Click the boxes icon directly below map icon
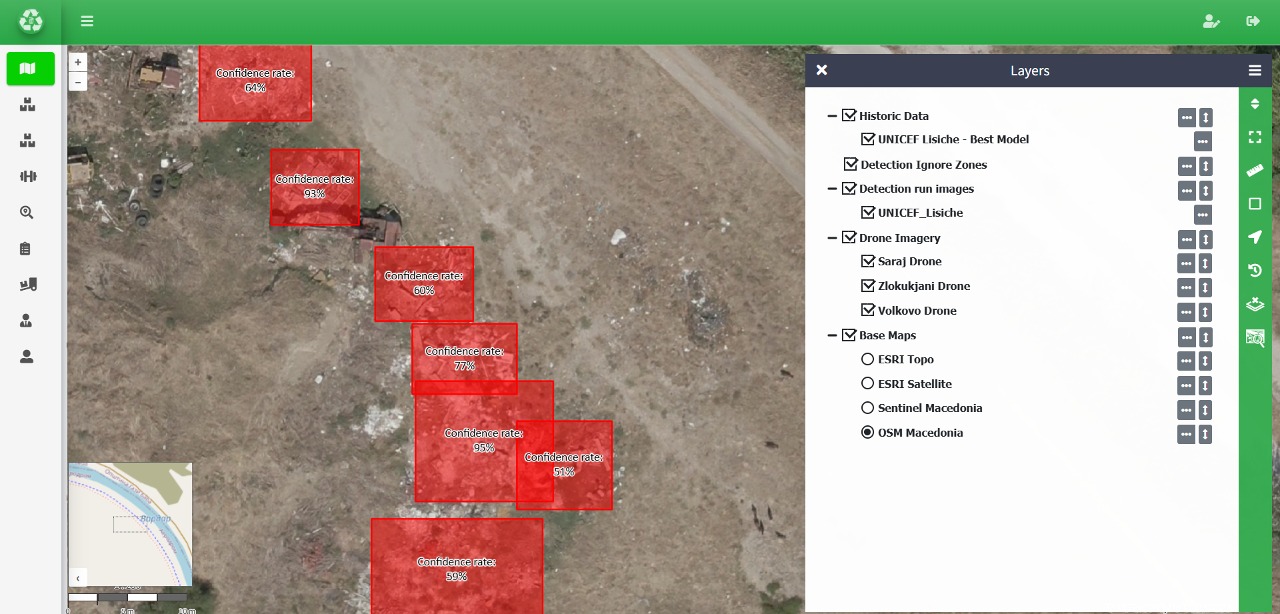 27,104
